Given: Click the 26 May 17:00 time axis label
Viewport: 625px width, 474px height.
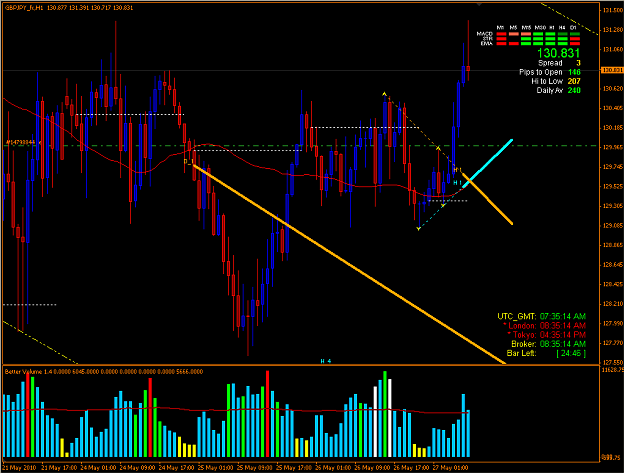Looking at the screenshot, I should point(411,467).
